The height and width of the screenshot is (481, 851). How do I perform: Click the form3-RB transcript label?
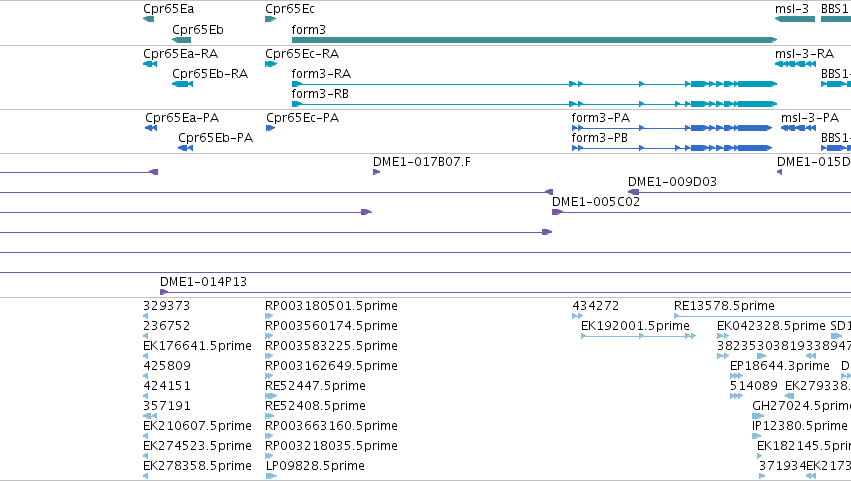tap(320, 94)
